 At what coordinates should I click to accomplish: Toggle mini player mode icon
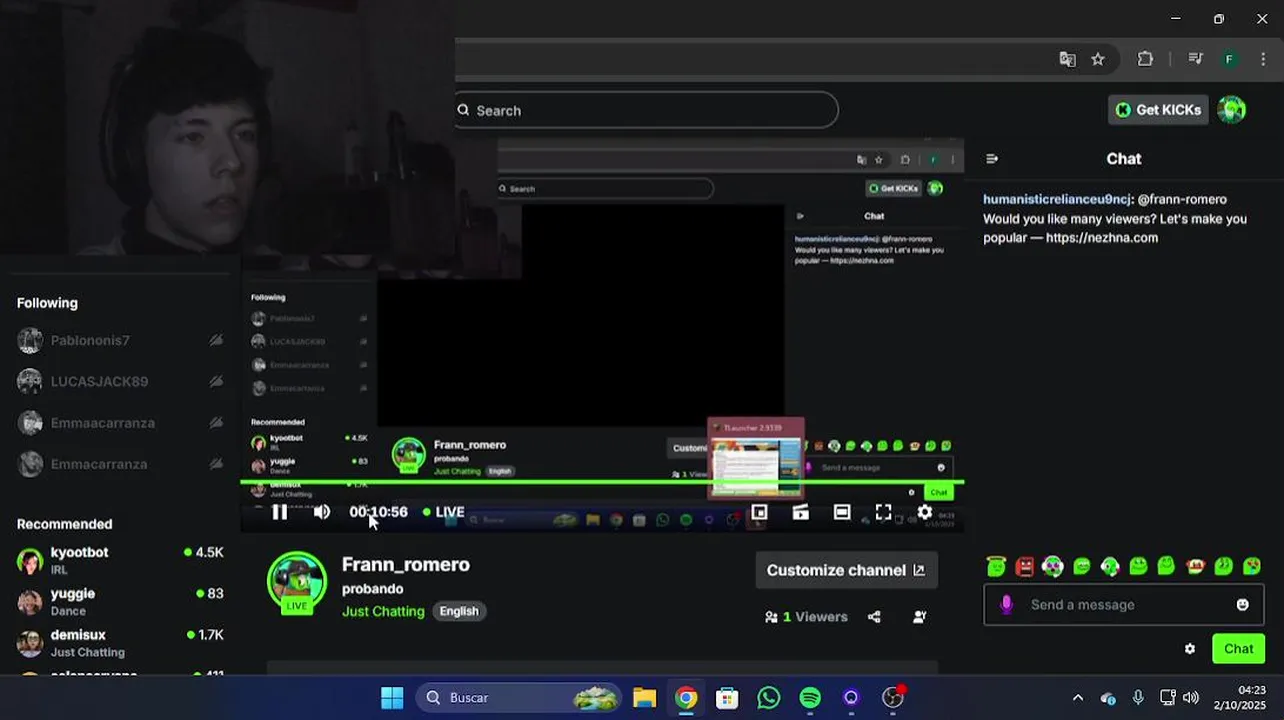759,512
